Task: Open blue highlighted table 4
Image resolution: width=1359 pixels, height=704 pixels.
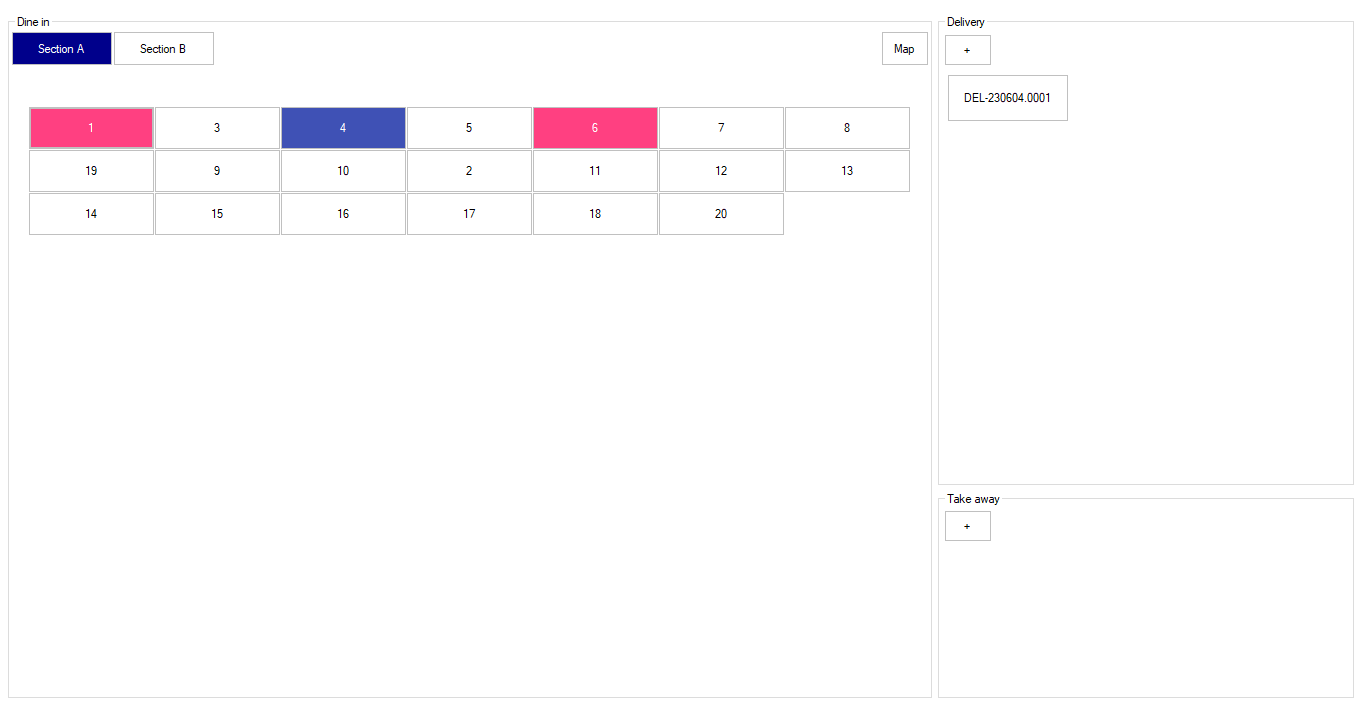Action: 343,128
